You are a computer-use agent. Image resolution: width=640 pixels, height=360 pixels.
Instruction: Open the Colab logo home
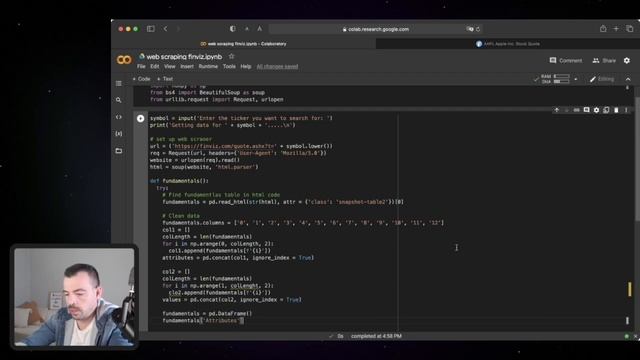[124, 60]
